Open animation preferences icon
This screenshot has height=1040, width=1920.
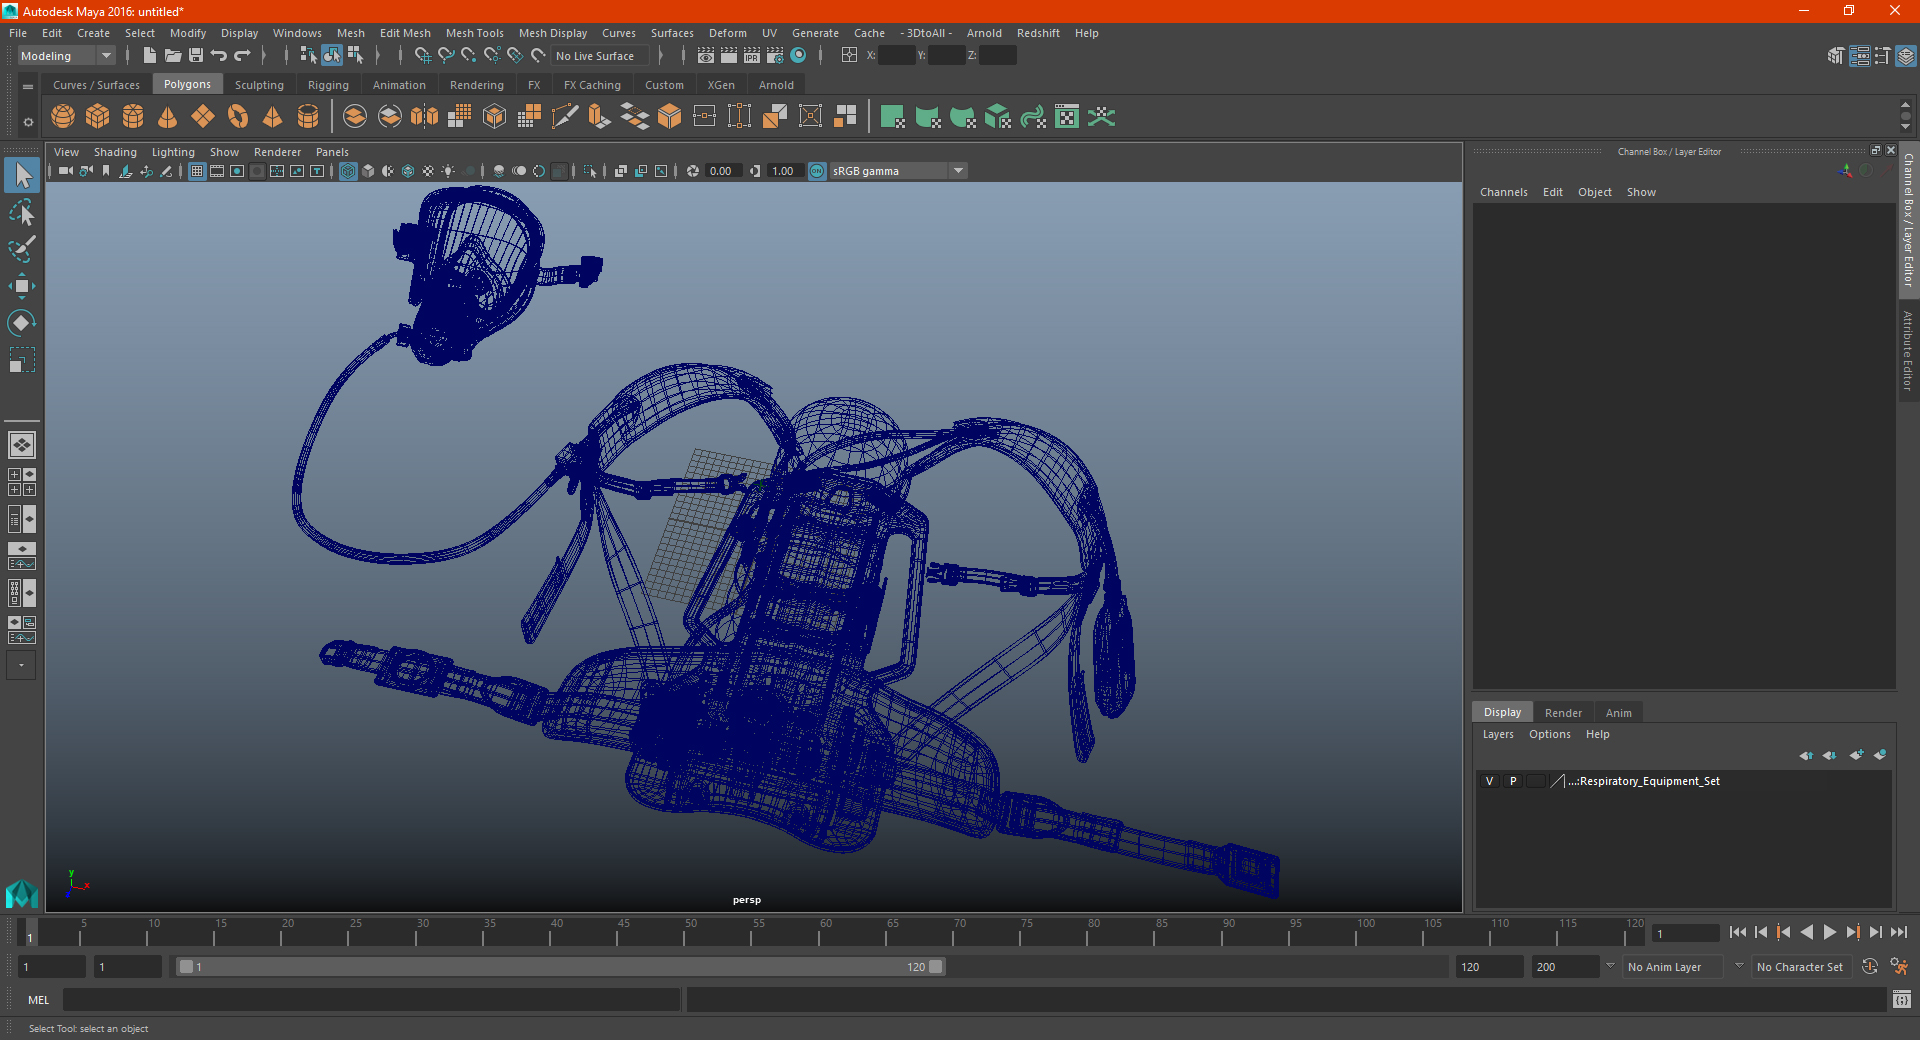pos(1899,967)
